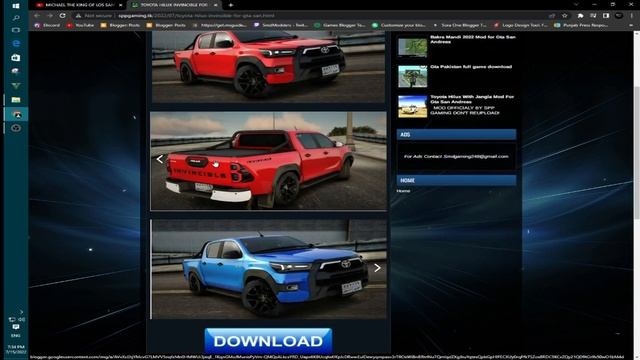This screenshot has height=360, width=640.
Task: Toggle the Chrome side panel
Action: [606, 16]
